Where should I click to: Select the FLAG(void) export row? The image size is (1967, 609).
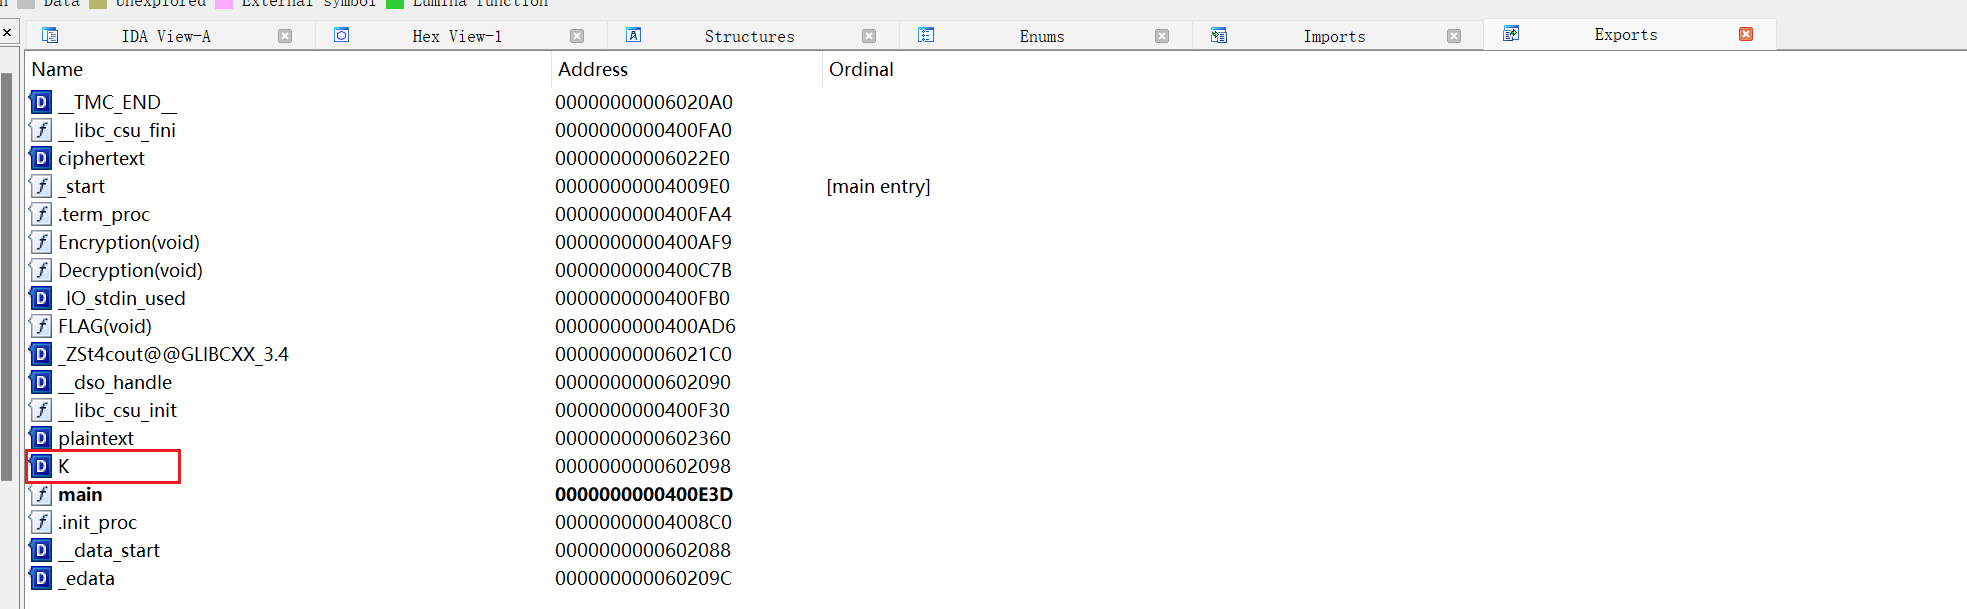coord(105,326)
